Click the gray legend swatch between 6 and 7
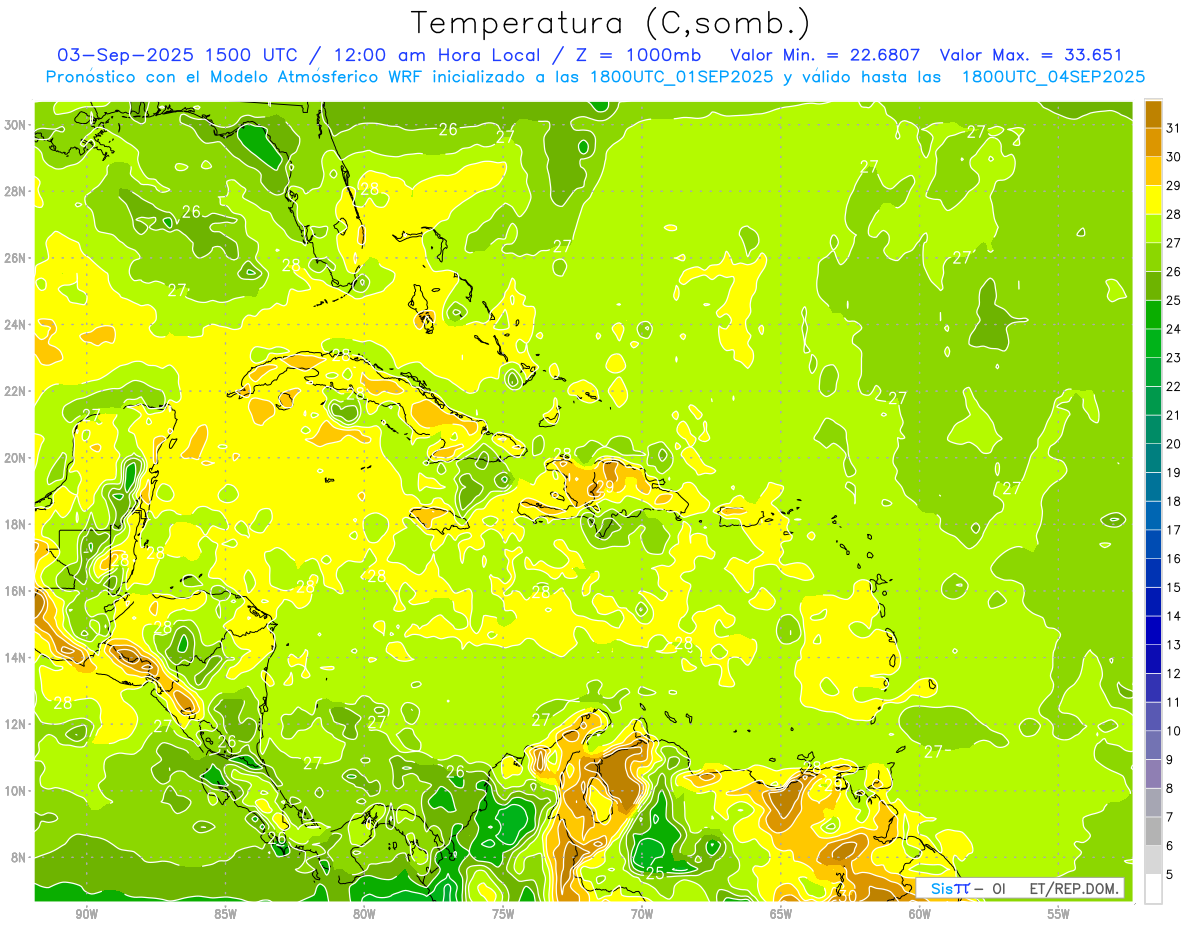Image resolution: width=1200 pixels, height=927 pixels. click(x=1153, y=831)
